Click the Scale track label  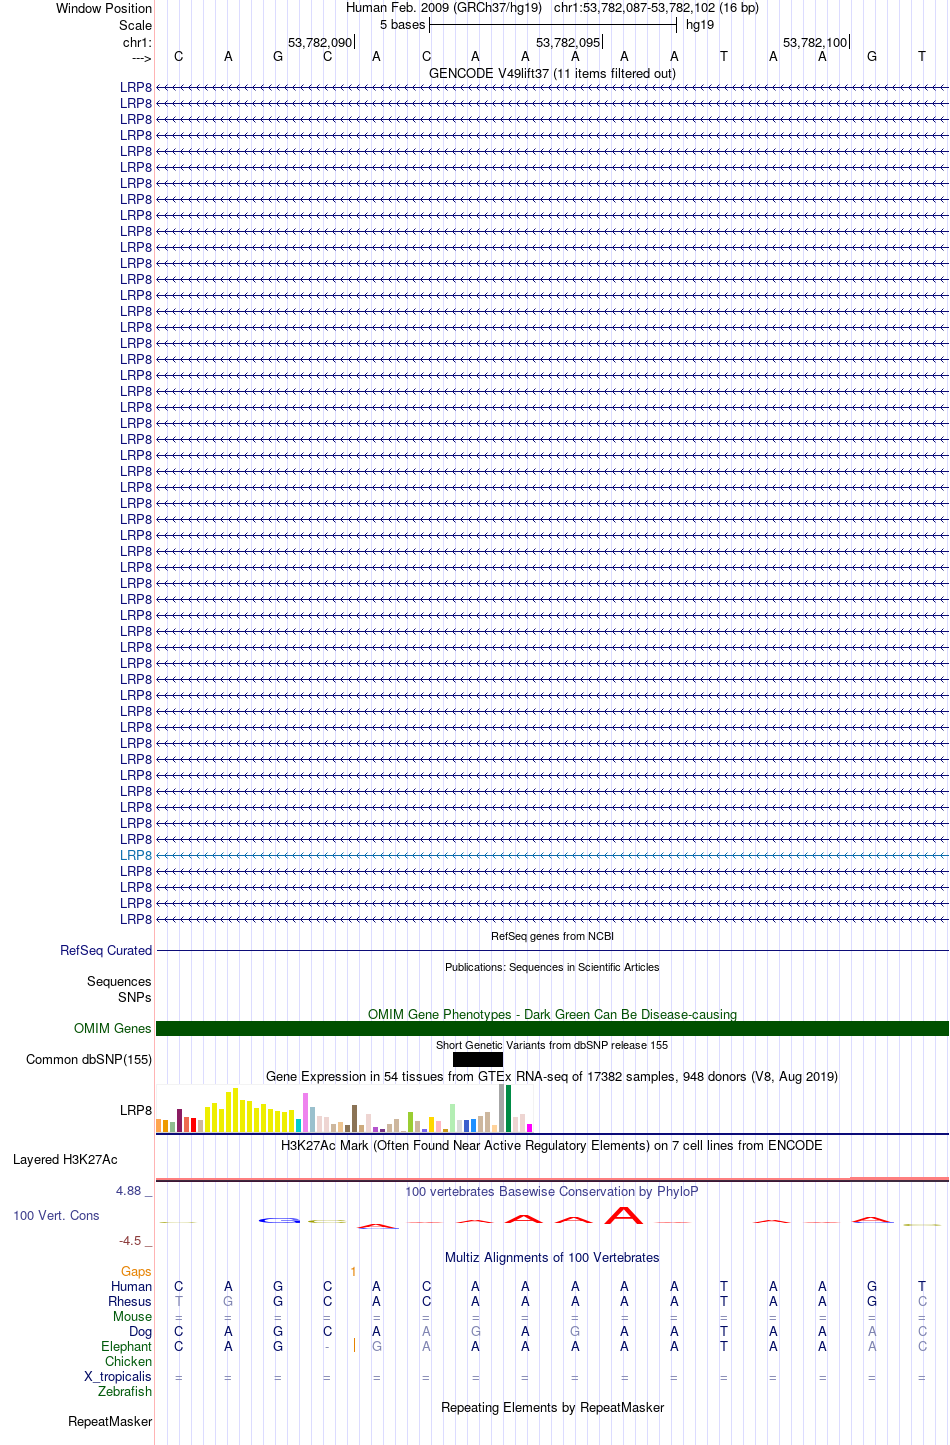[x=135, y=25]
